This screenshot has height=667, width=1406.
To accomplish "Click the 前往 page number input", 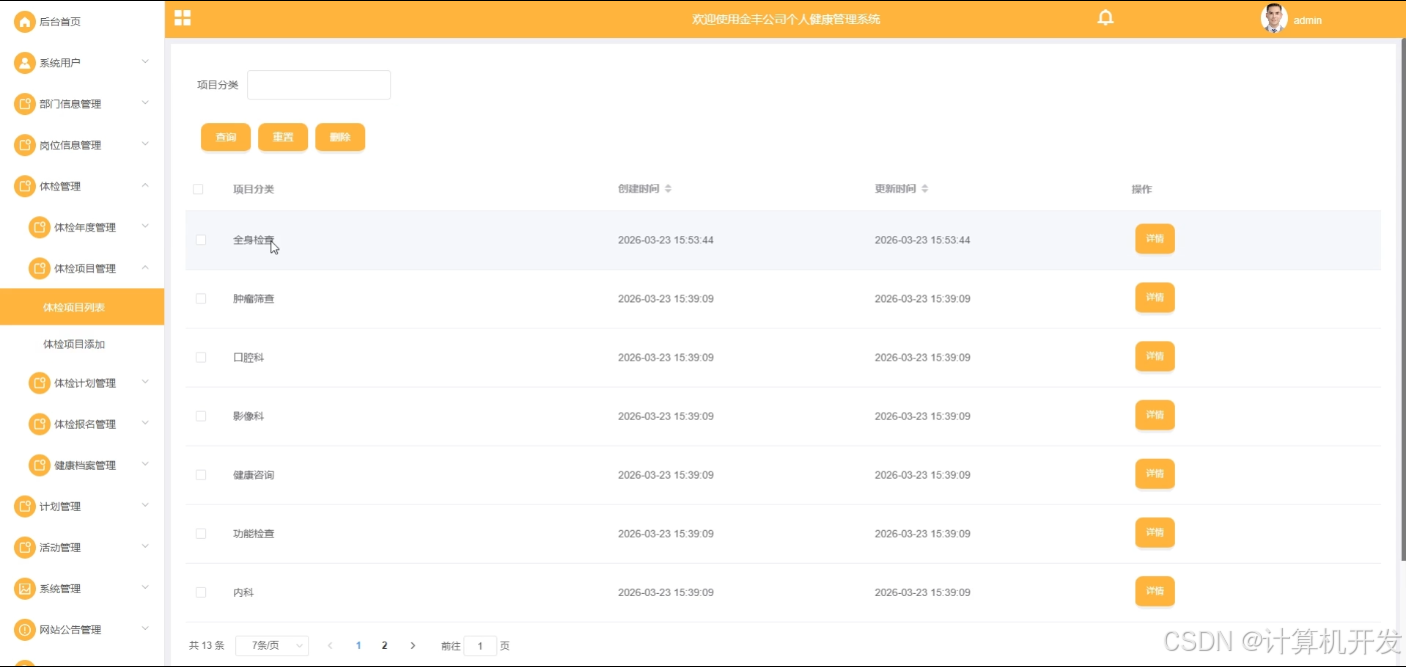I will (480, 646).
